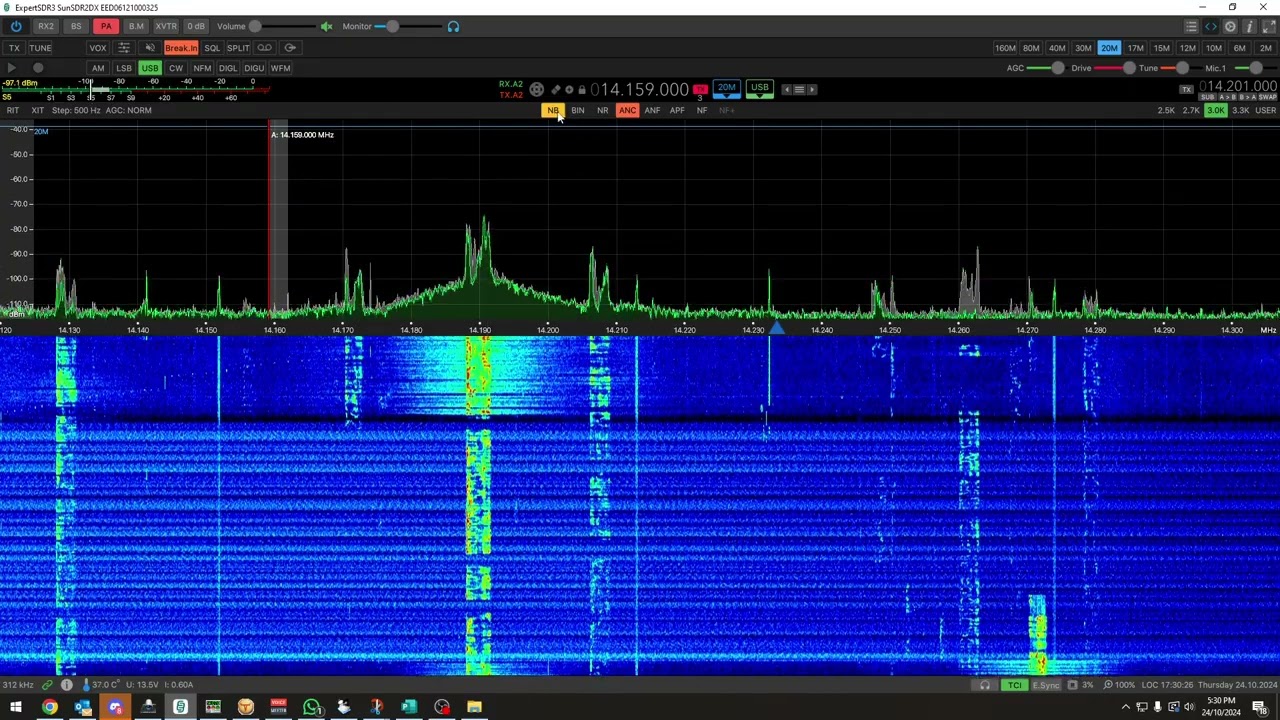Click the left arrow beside memory list
Image resolution: width=1280 pixels, height=720 pixels.
point(786,90)
